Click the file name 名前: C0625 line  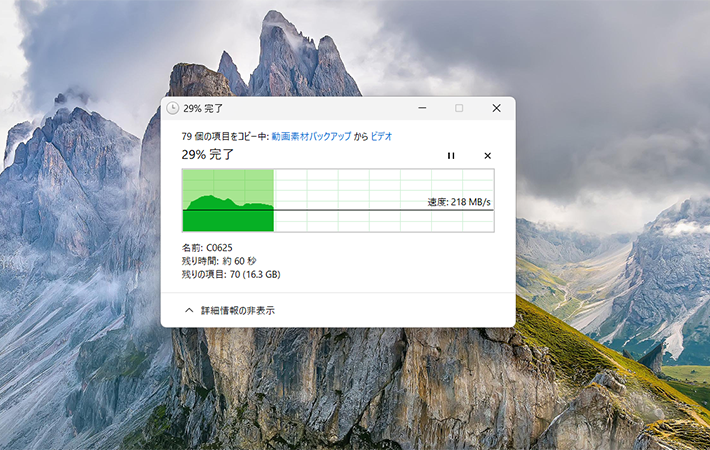(x=207, y=248)
